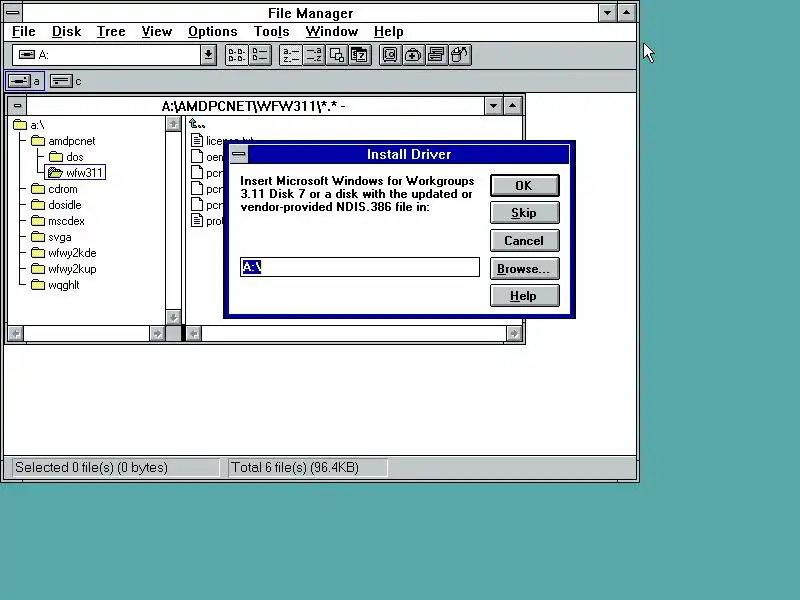Screen dimensions: 800x600
Task: Click the svga folder in tree
Action: point(51,237)
